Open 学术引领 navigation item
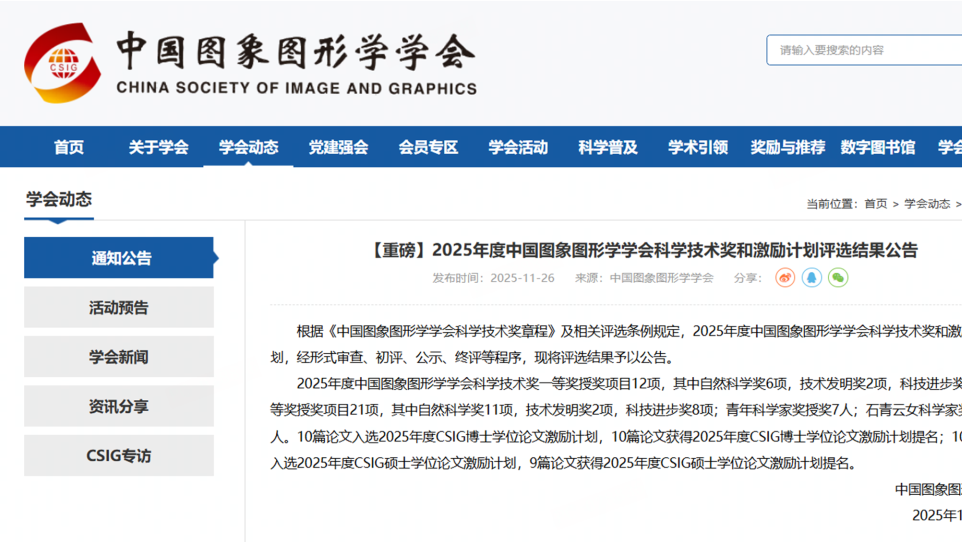The height and width of the screenshot is (542, 962). pos(698,147)
